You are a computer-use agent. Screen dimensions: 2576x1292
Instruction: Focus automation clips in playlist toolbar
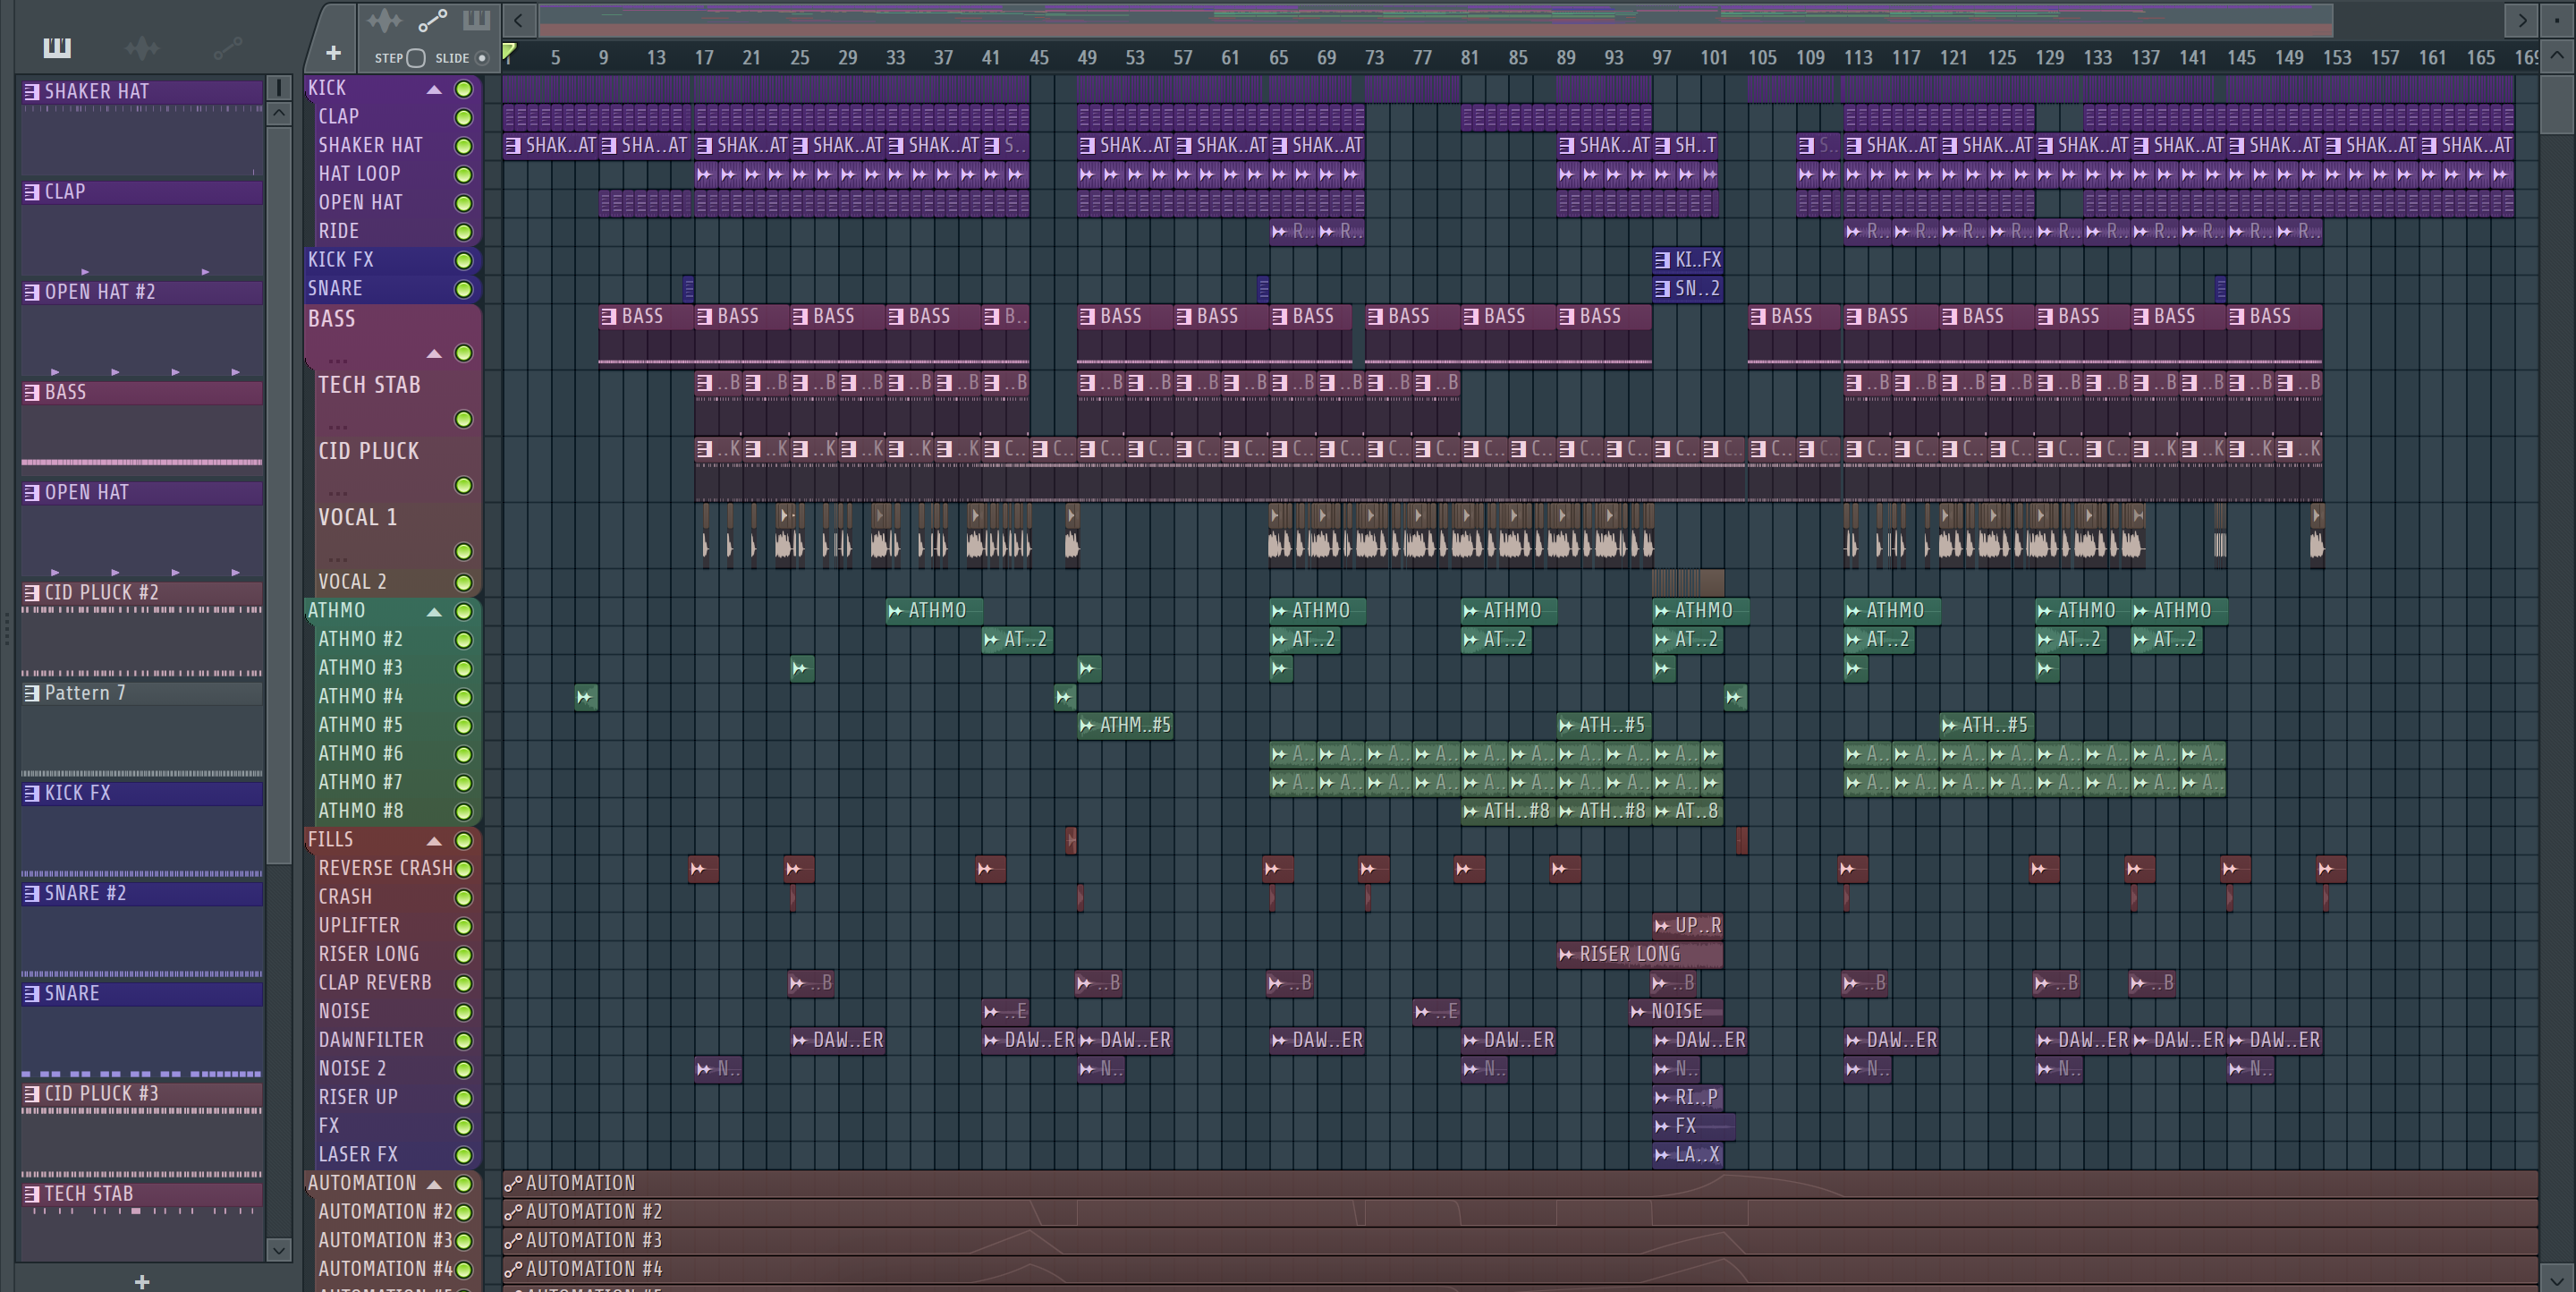pos(432,20)
